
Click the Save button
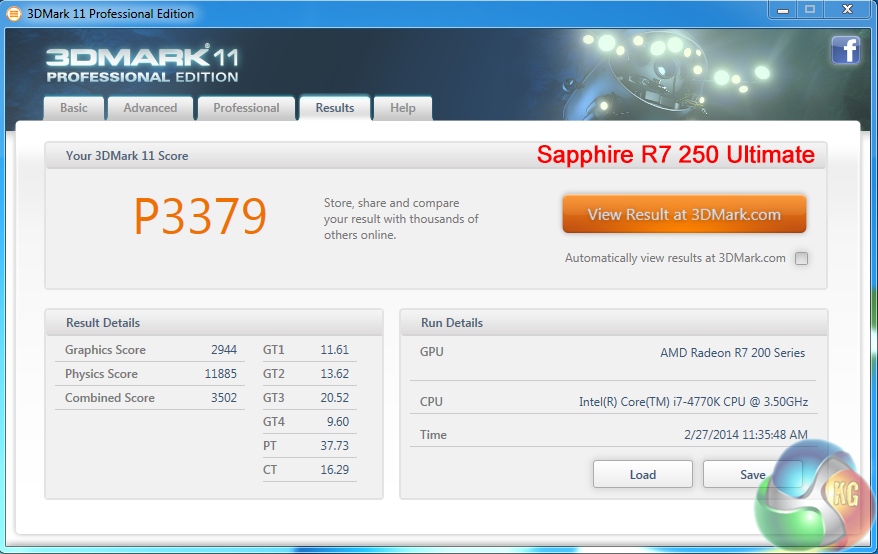(x=753, y=474)
